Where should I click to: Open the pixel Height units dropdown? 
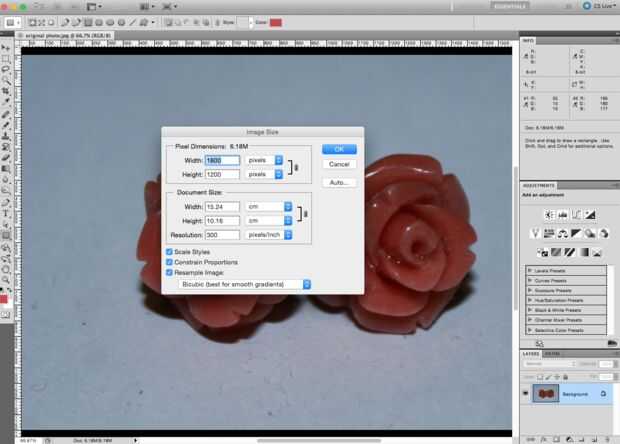point(264,174)
